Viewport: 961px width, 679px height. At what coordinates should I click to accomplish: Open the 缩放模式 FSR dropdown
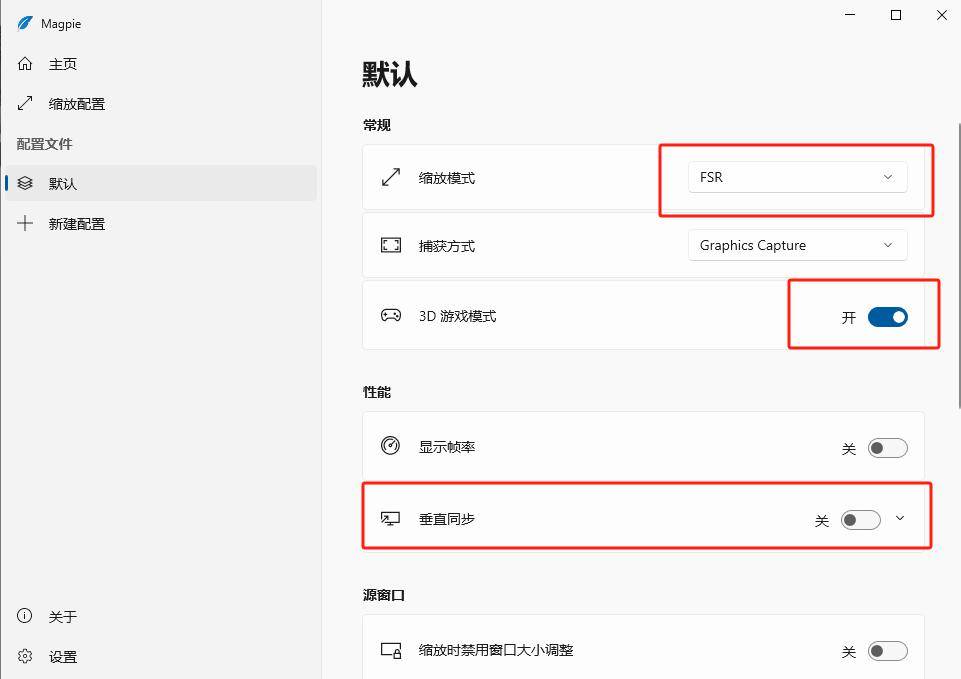pos(797,177)
